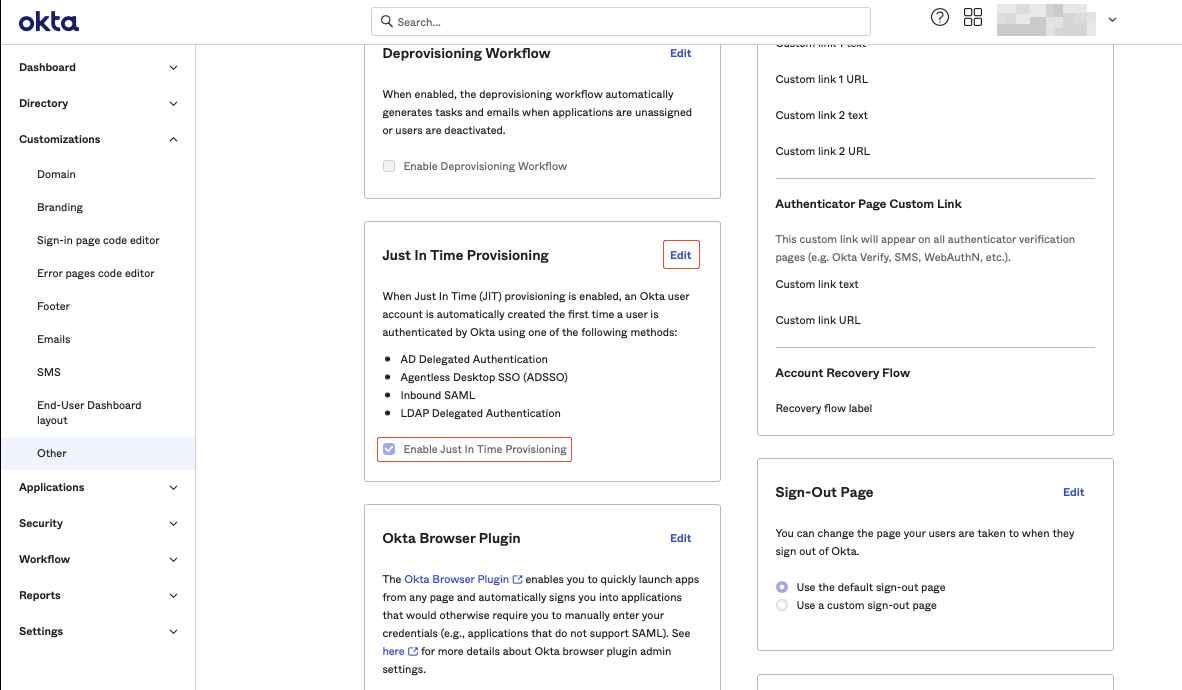Expand the Security sidebar section
The image size is (1182, 690).
tap(173, 524)
